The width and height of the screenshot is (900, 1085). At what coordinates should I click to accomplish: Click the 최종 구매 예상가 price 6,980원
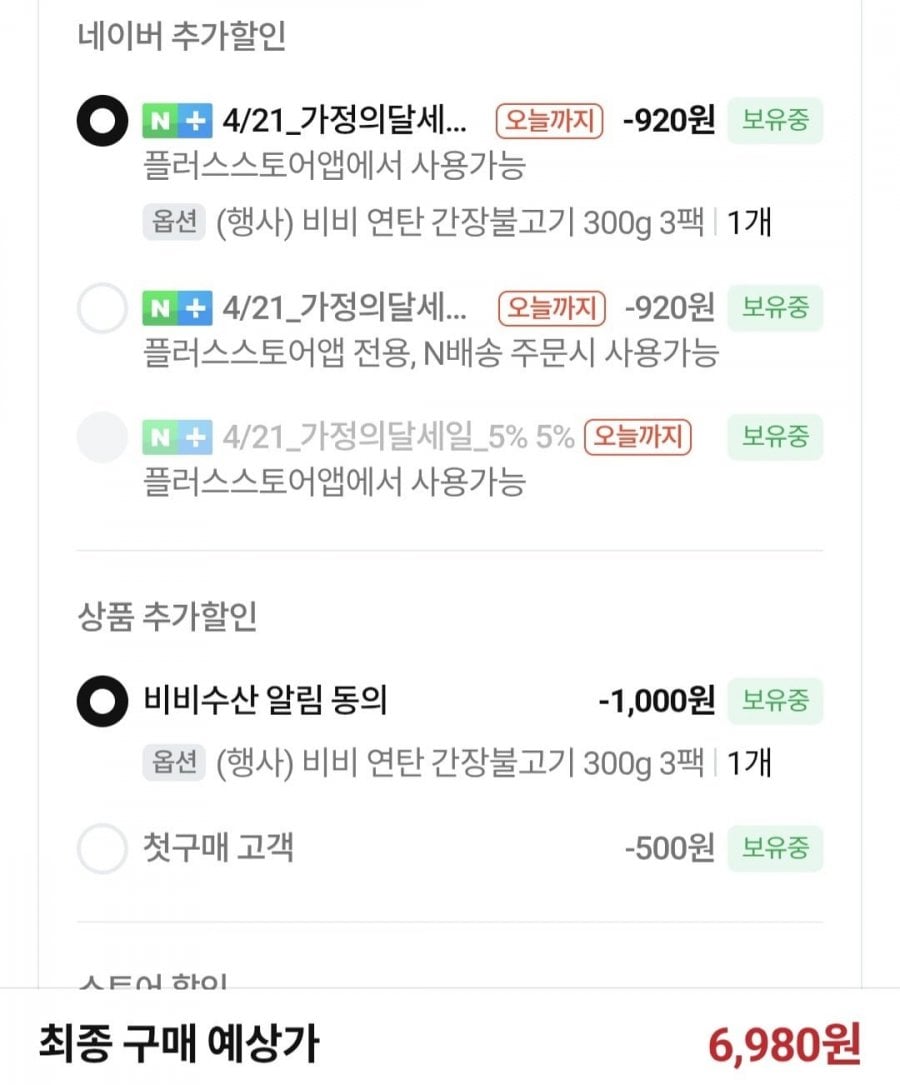point(784,1044)
